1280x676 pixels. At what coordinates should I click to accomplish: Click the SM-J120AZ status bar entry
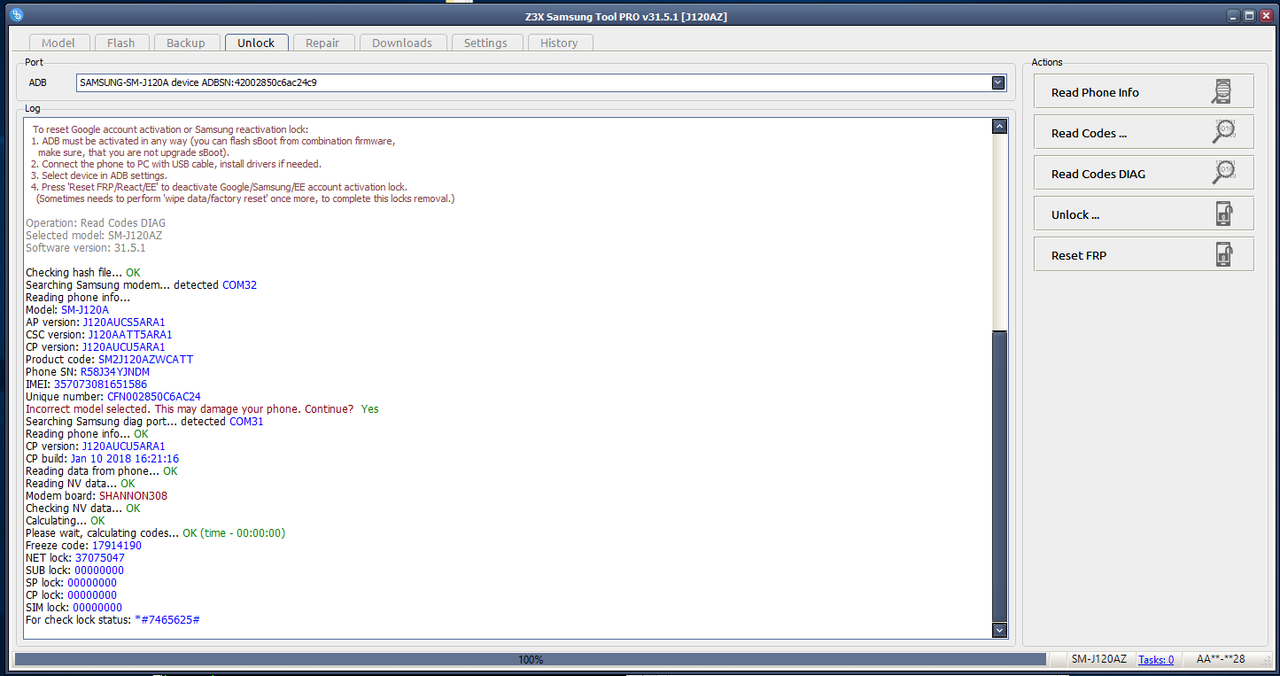[1099, 660]
